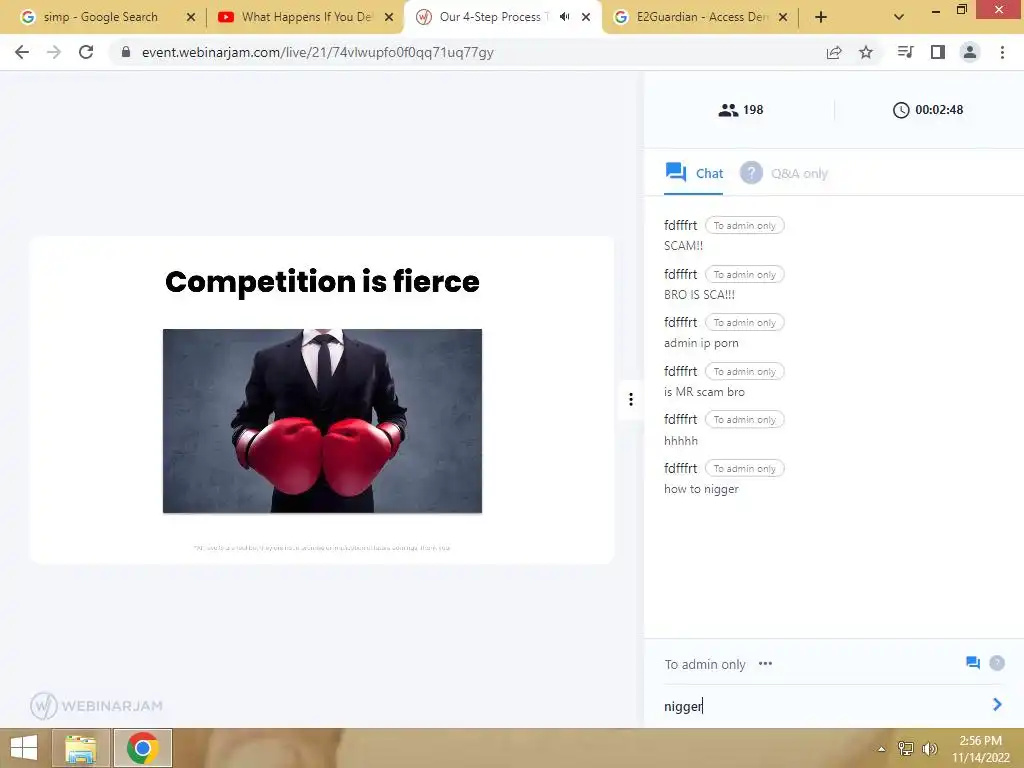Open Chrome's three-dot menu
This screenshot has height=768, width=1024.
(x=1002, y=52)
